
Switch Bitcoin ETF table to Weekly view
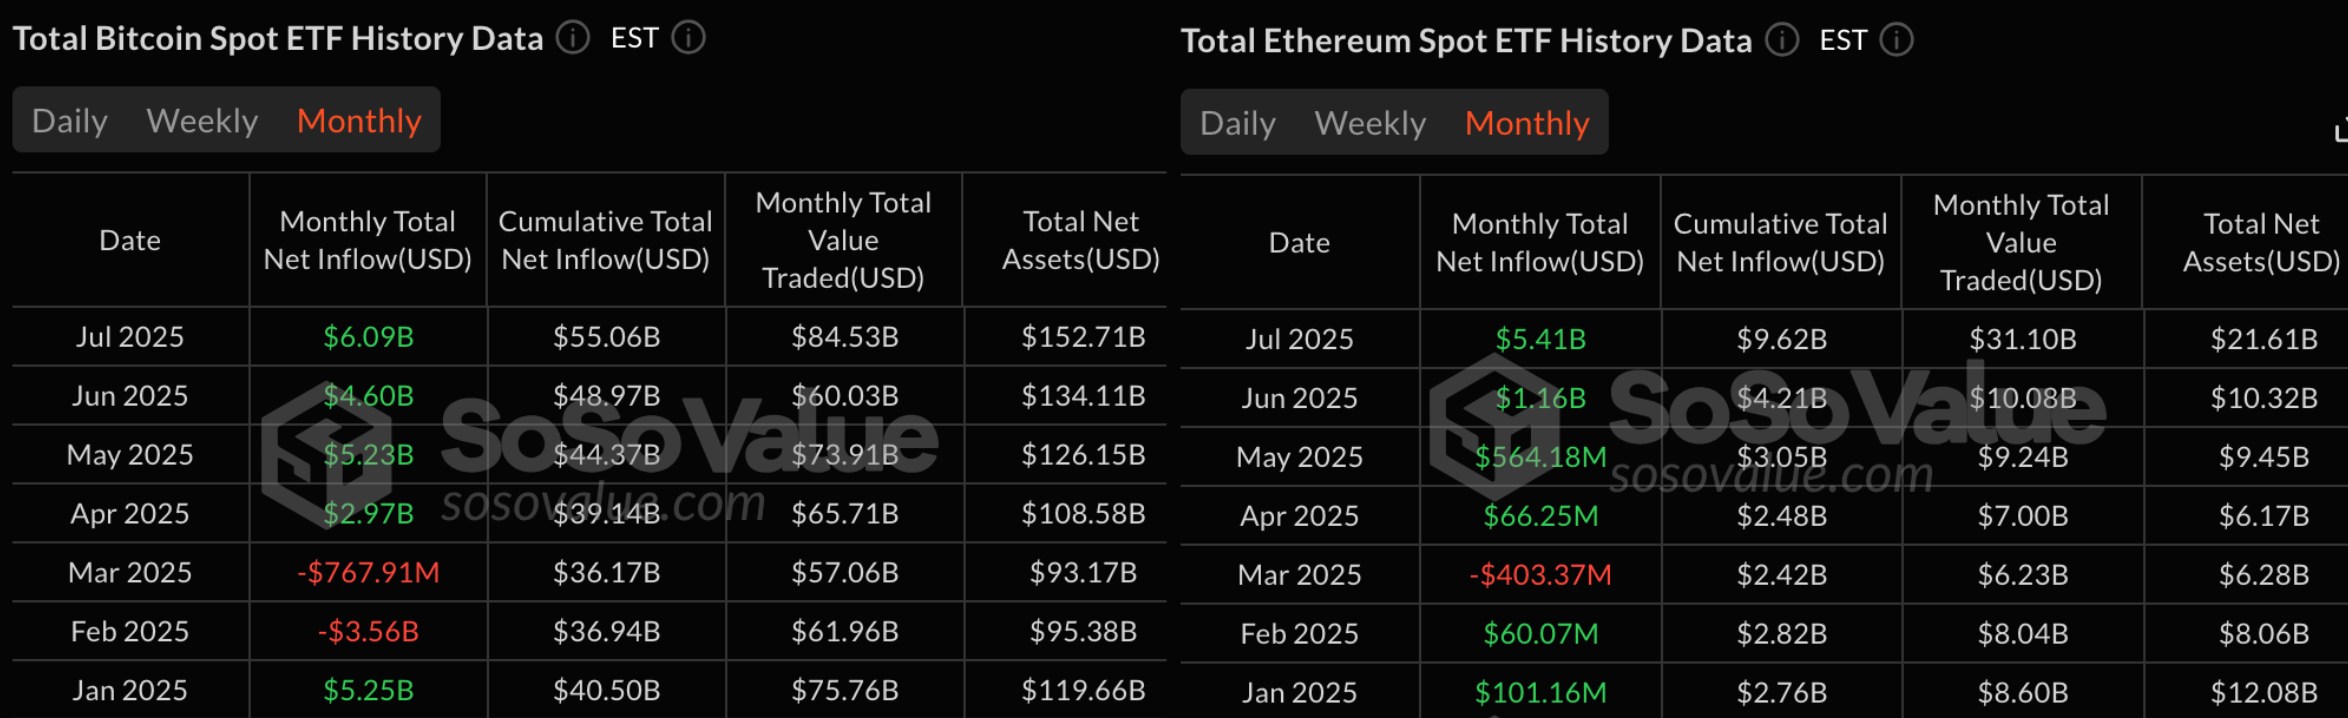coord(202,121)
